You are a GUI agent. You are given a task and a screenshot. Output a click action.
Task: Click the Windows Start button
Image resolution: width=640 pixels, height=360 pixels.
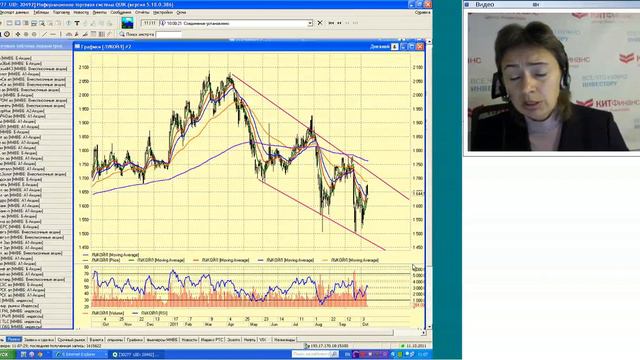7,354
